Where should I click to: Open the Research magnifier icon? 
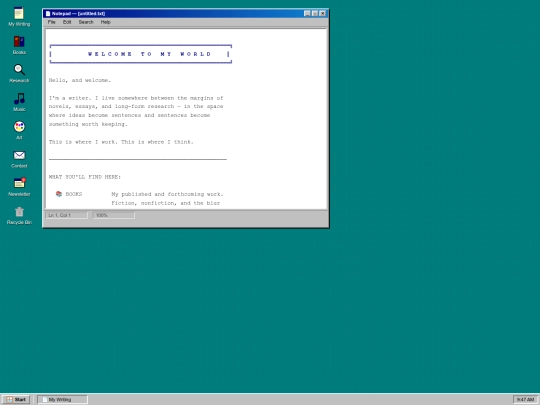19,73
